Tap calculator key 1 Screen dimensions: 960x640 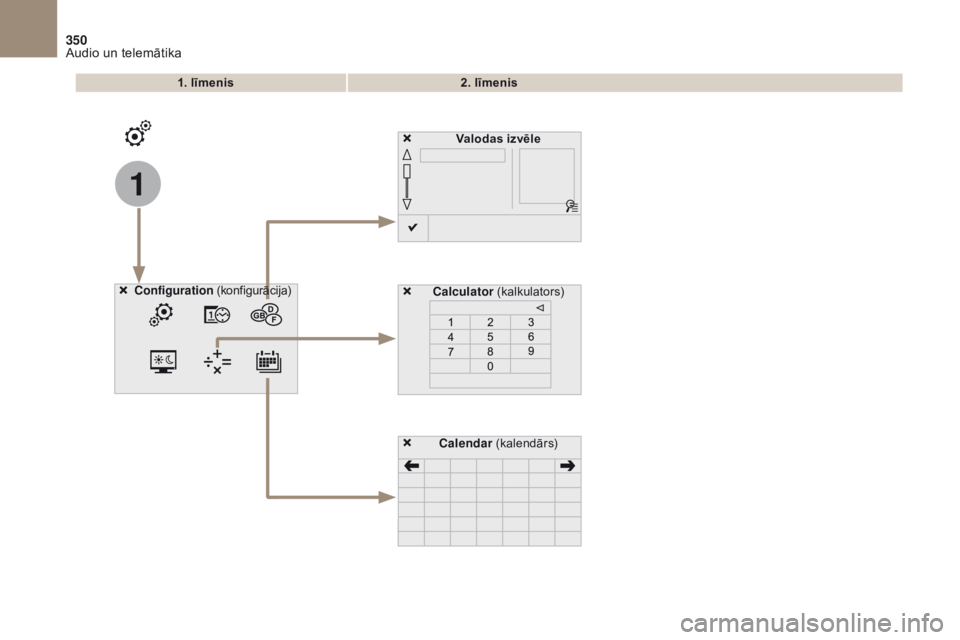point(450,322)
